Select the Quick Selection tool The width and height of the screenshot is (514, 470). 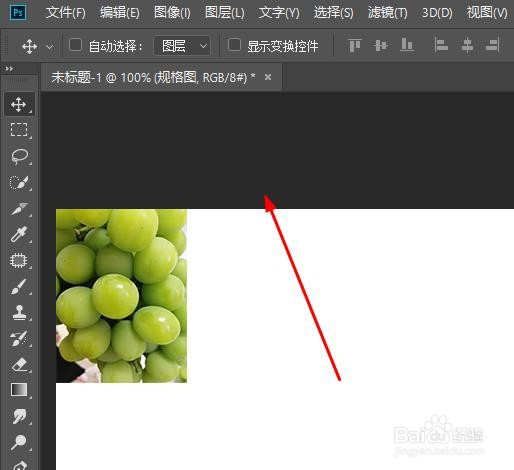coord(19,182)
